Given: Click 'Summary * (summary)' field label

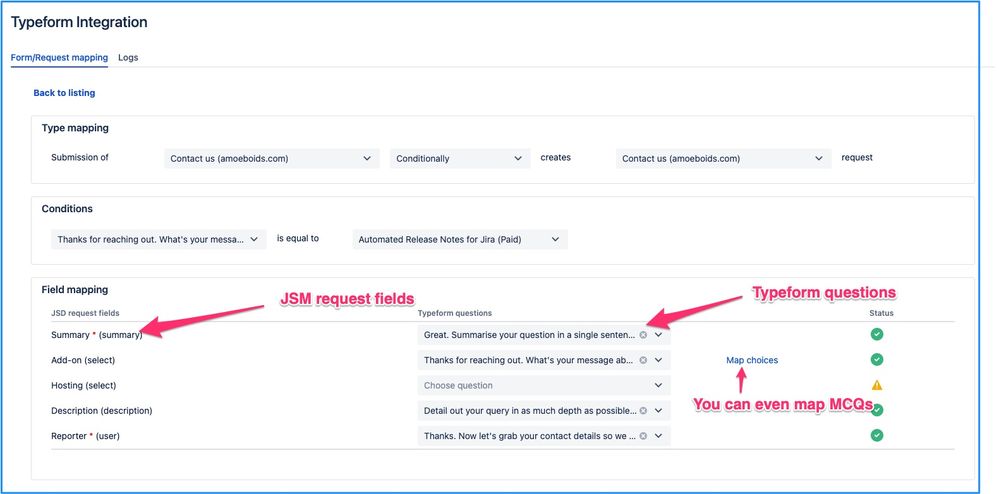Looking at the screenshot, I should coord(97,335).
